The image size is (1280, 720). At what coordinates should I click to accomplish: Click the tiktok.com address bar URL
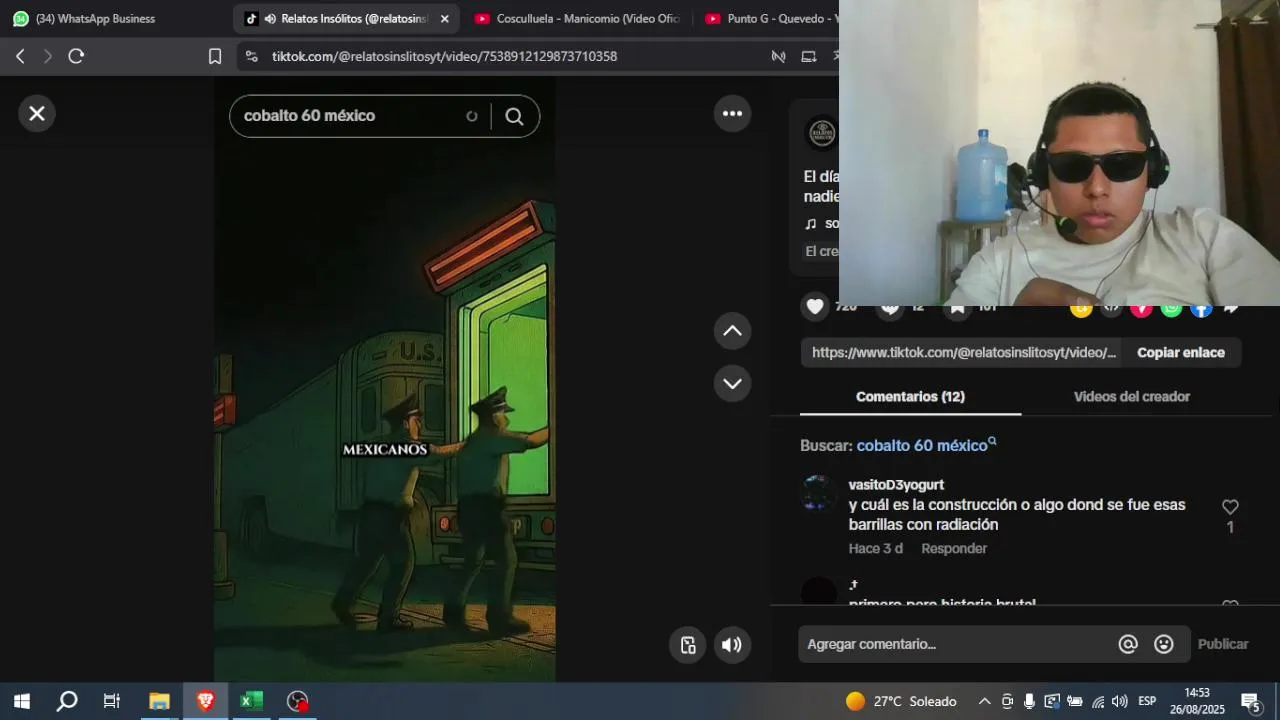coord(445,57)
